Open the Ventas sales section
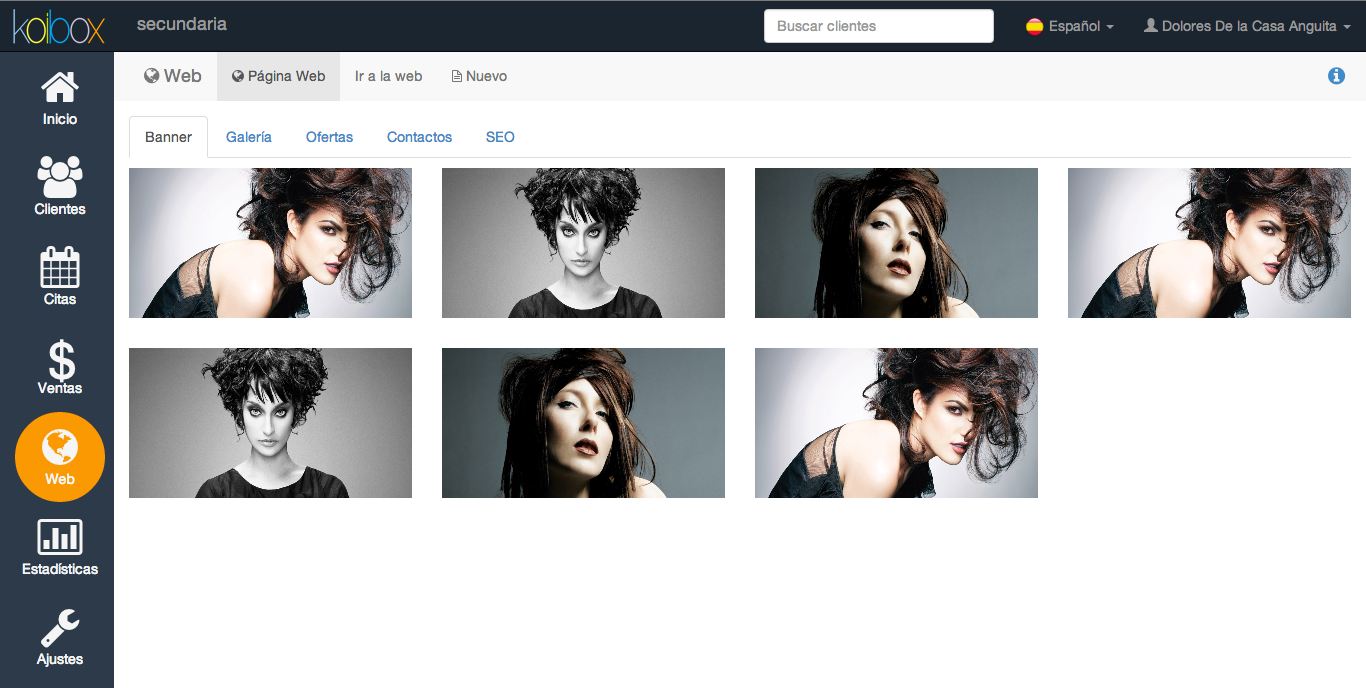The width and height of the screenshot is (1366, 688). coord(59,367)
